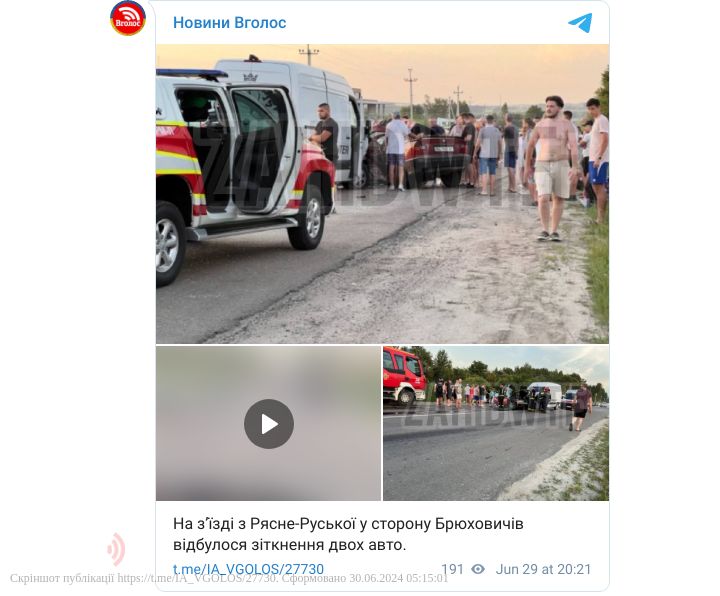
Task: Click the red fire truck in small photo
Action: point(405,375)
